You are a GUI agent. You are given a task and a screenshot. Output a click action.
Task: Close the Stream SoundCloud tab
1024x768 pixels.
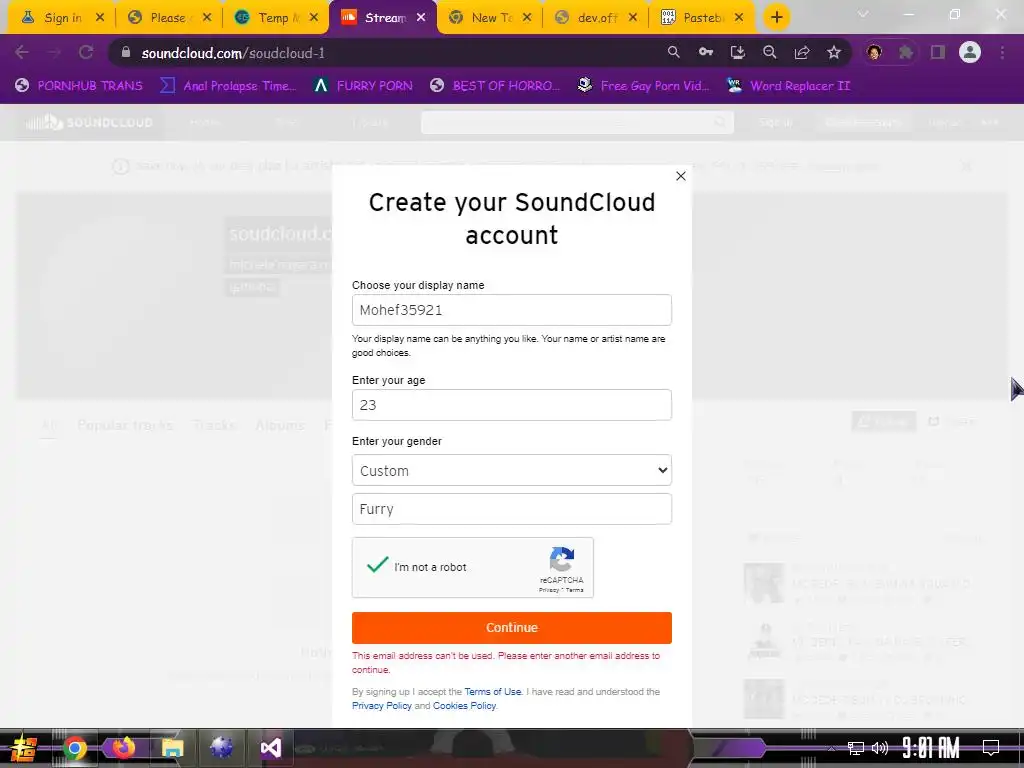tap(421, 18)
